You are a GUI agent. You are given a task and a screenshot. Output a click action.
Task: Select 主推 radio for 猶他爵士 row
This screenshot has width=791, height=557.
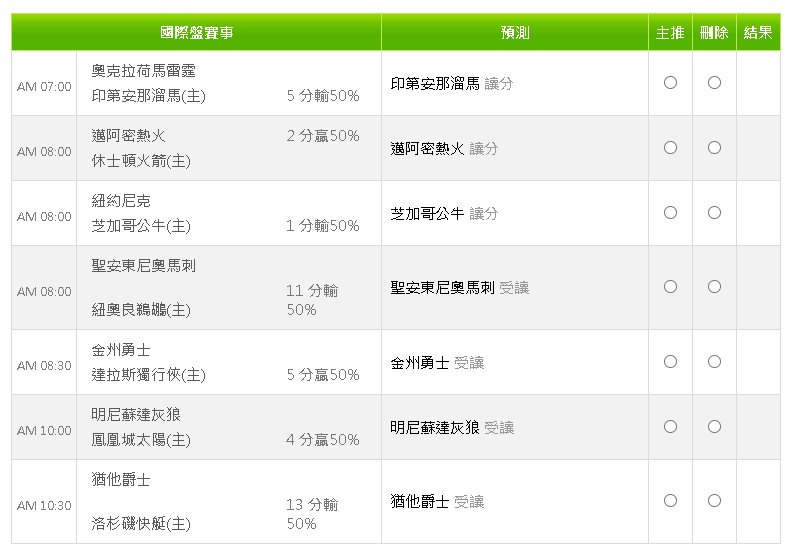click(x=670, y=501)
